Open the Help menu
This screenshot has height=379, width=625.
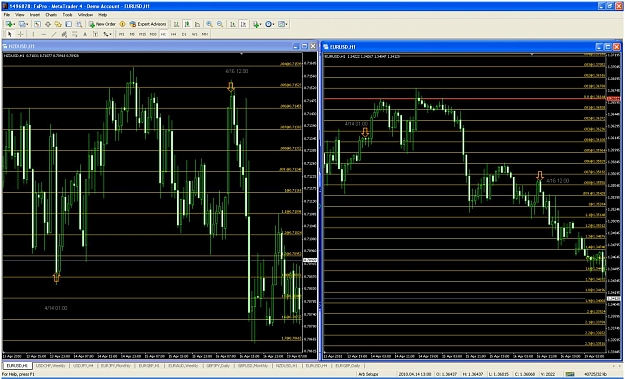pyautogui.click(x=102, y=15)
